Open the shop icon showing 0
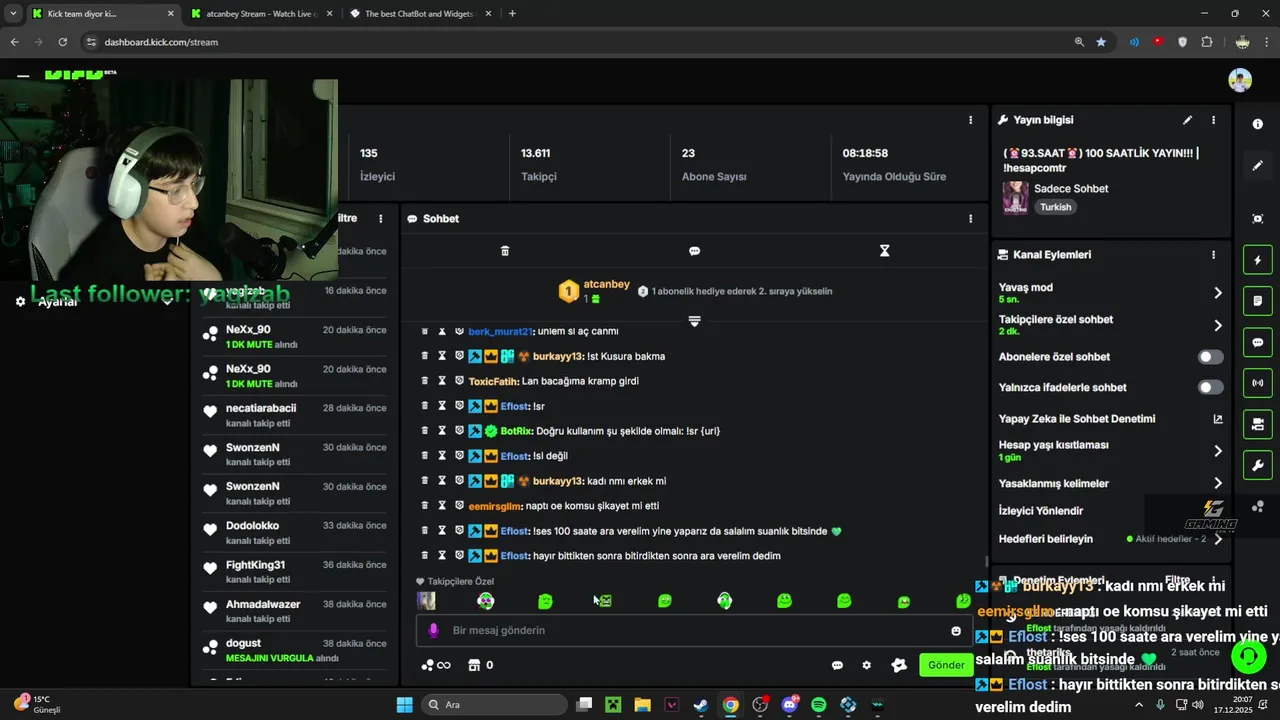 (474, 665)
